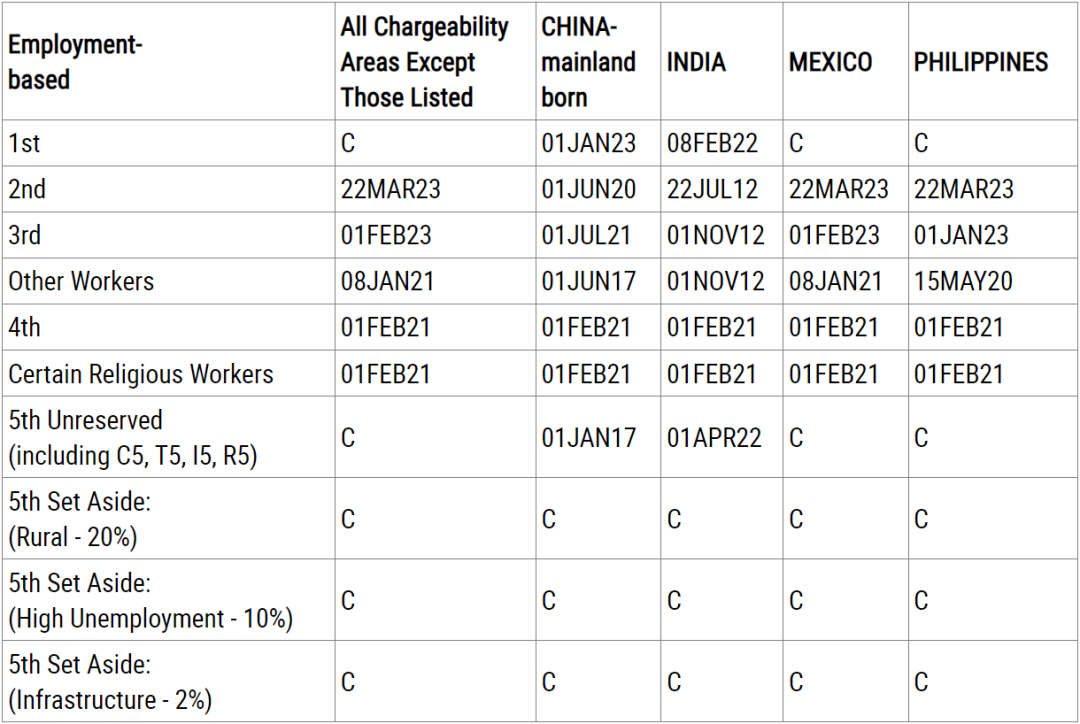Screen dimensions: 1080x724
Task: Click India 5th Unreserved date 01APR22
Action: [714, 438]
